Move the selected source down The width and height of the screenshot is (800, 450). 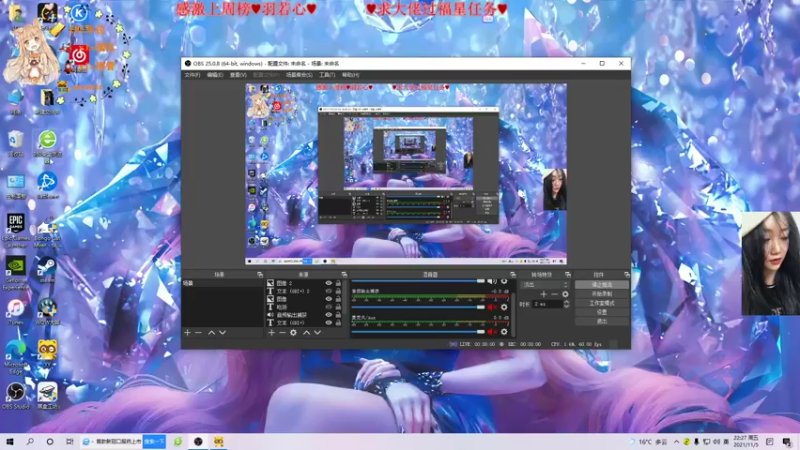pyautogui.click(x=317, y=333)
